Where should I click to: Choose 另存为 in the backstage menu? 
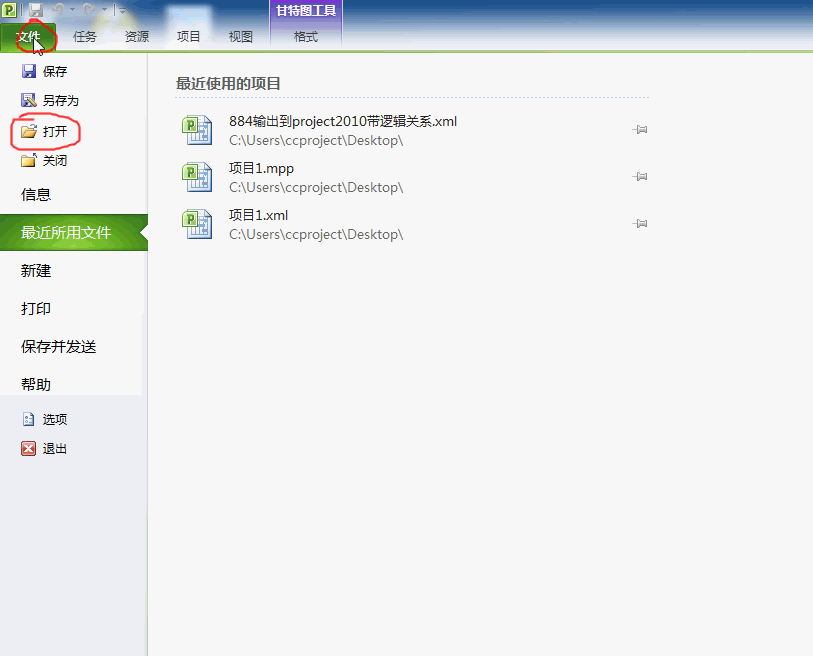coord(61,100)
